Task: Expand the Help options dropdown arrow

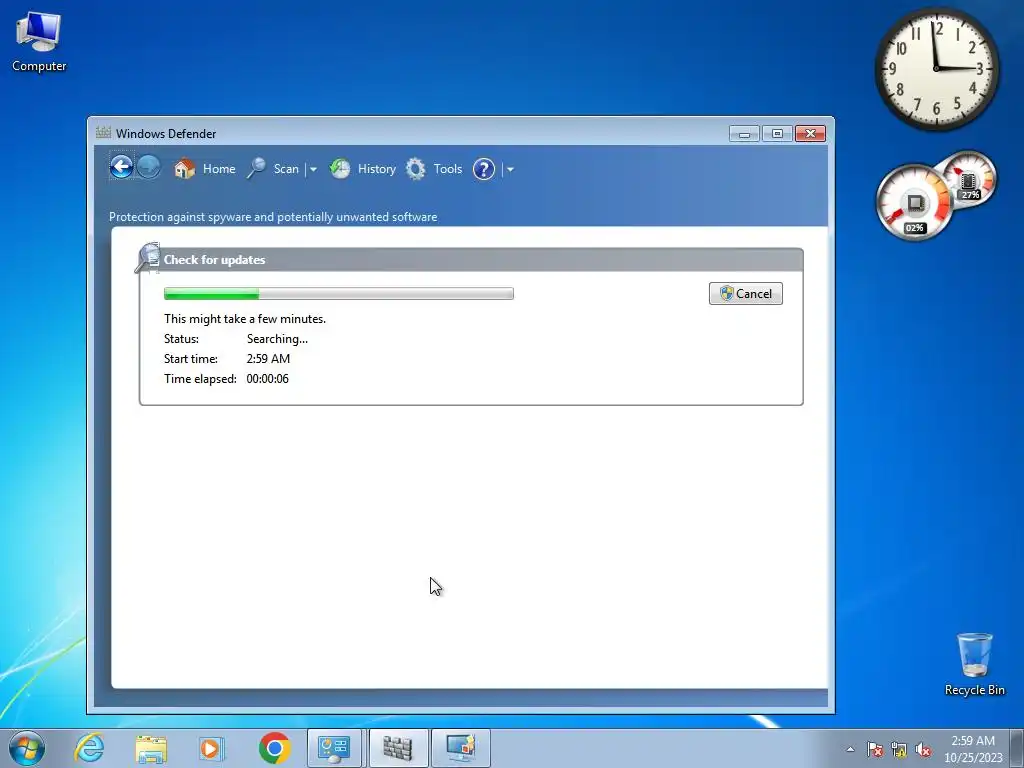Action: point(510,169)
